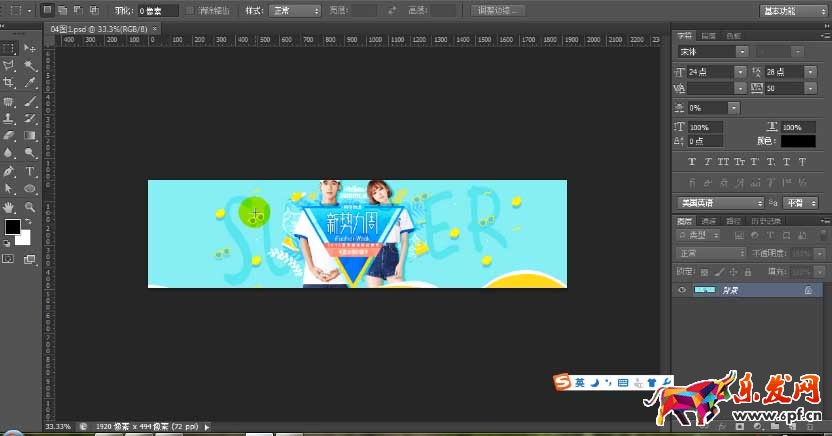Click the 调整边缘 Refine Edge button
The image size is (832, 436).
click(x=498, y=10)
